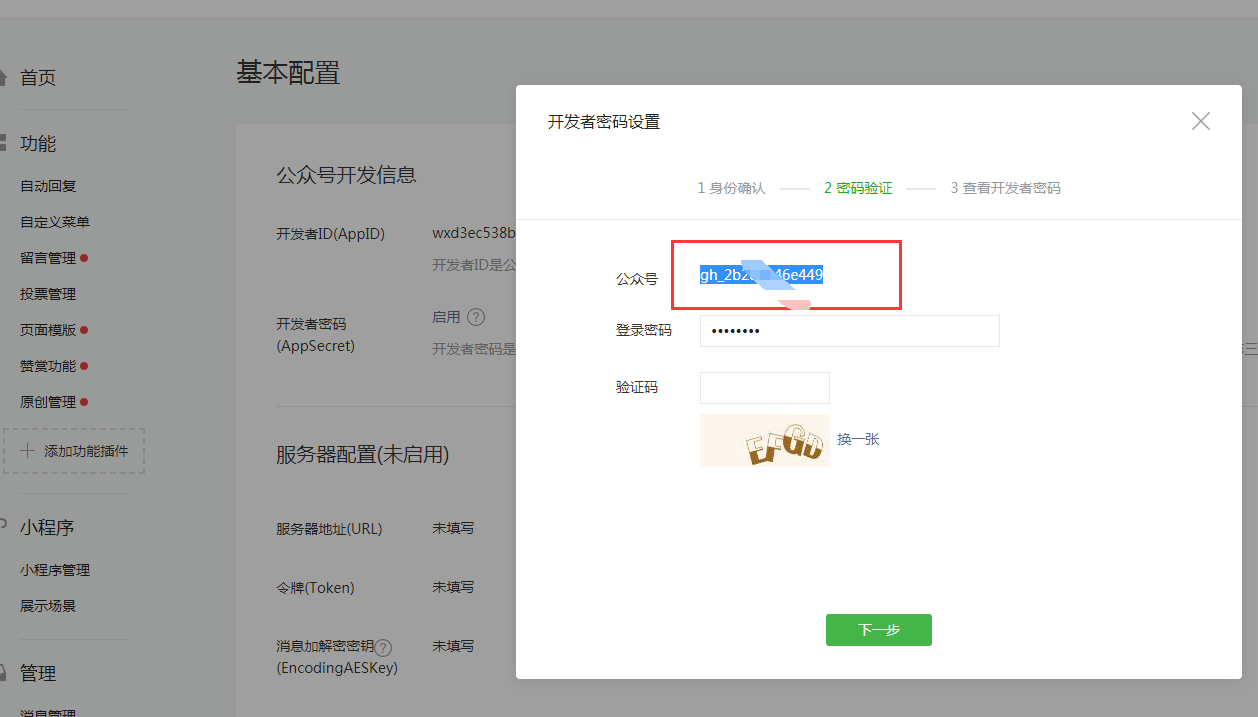Click the captcha image showing distorted letters
Screen dimensions: 1258x717
click(x=764, y=440)
